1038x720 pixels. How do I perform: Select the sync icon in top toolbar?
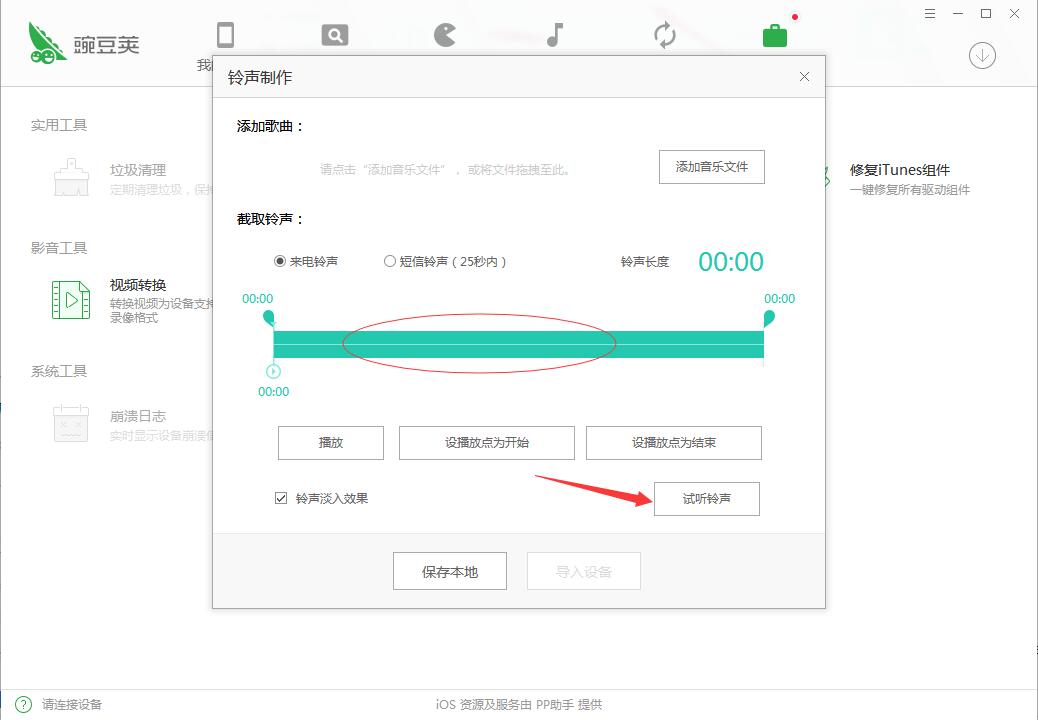pyautogui.click(x=666, y=33)
